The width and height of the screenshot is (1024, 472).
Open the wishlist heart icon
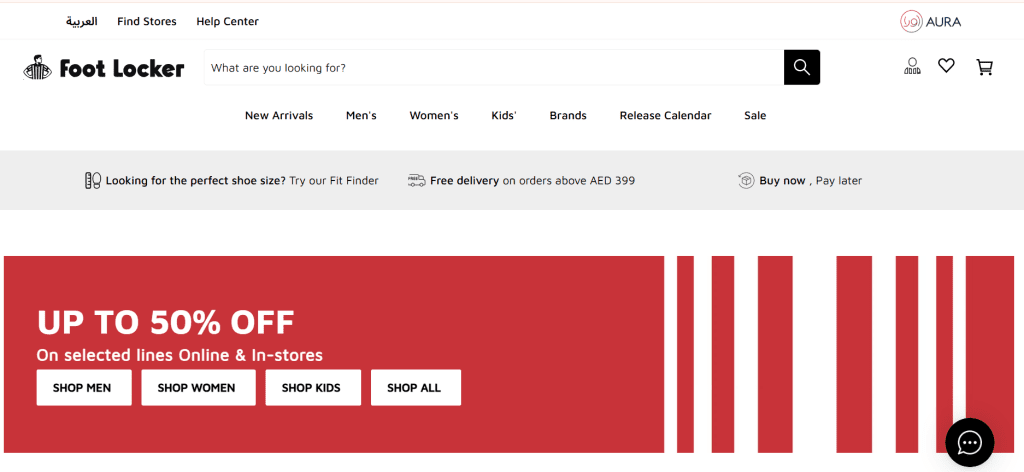946,66
